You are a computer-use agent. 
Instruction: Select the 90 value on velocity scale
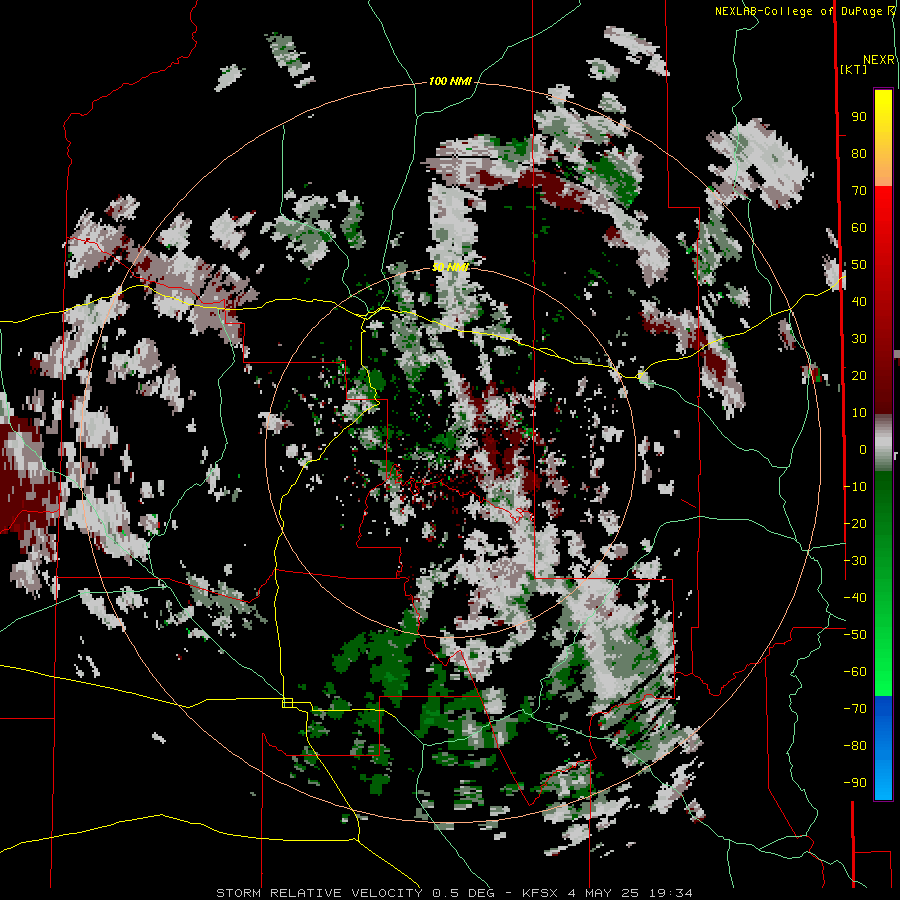coord(859,117)
